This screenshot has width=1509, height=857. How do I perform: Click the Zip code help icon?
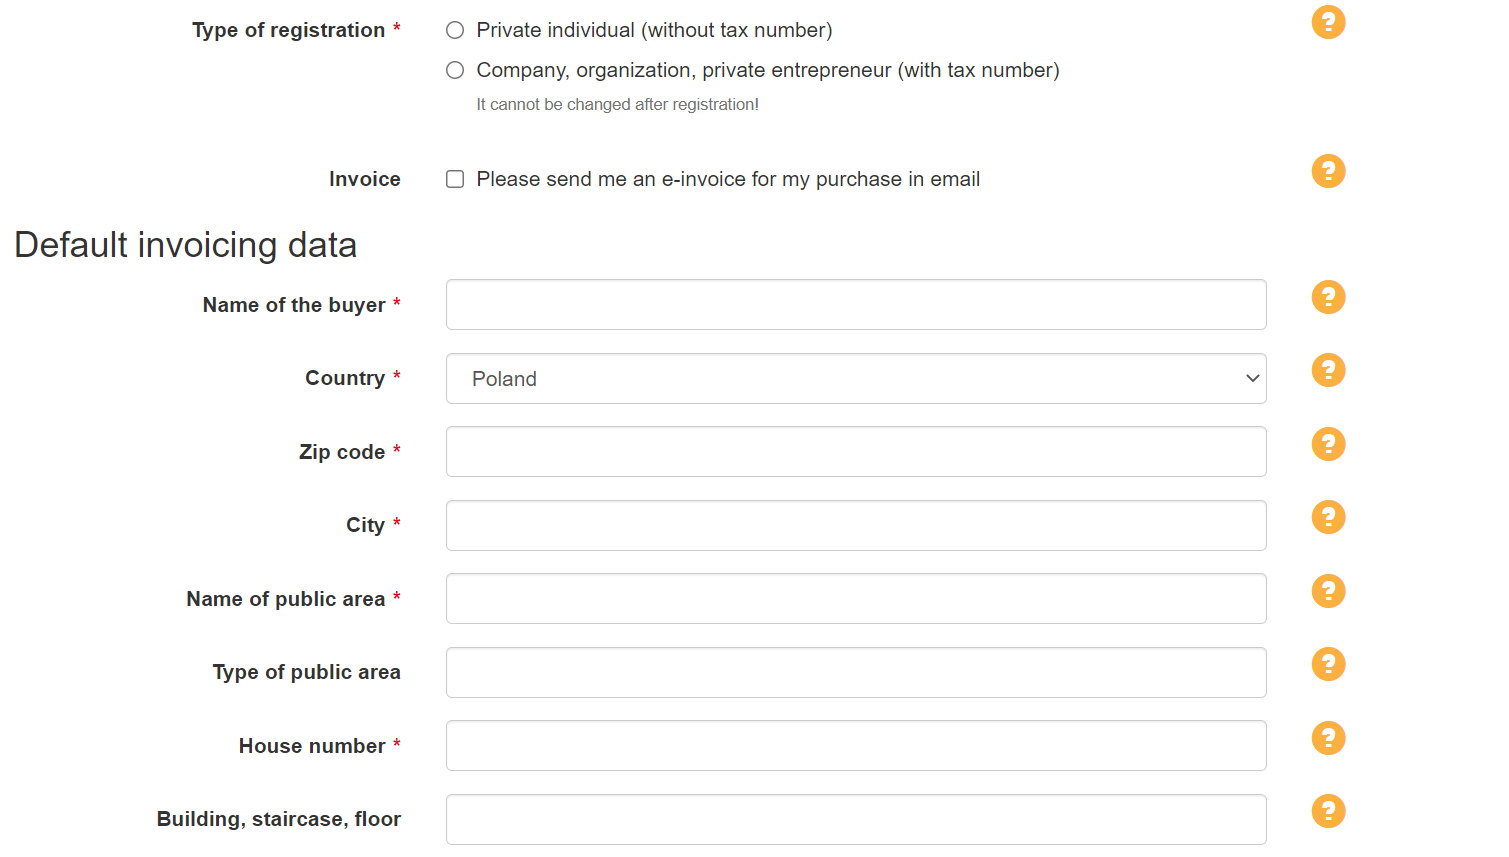1328,444
